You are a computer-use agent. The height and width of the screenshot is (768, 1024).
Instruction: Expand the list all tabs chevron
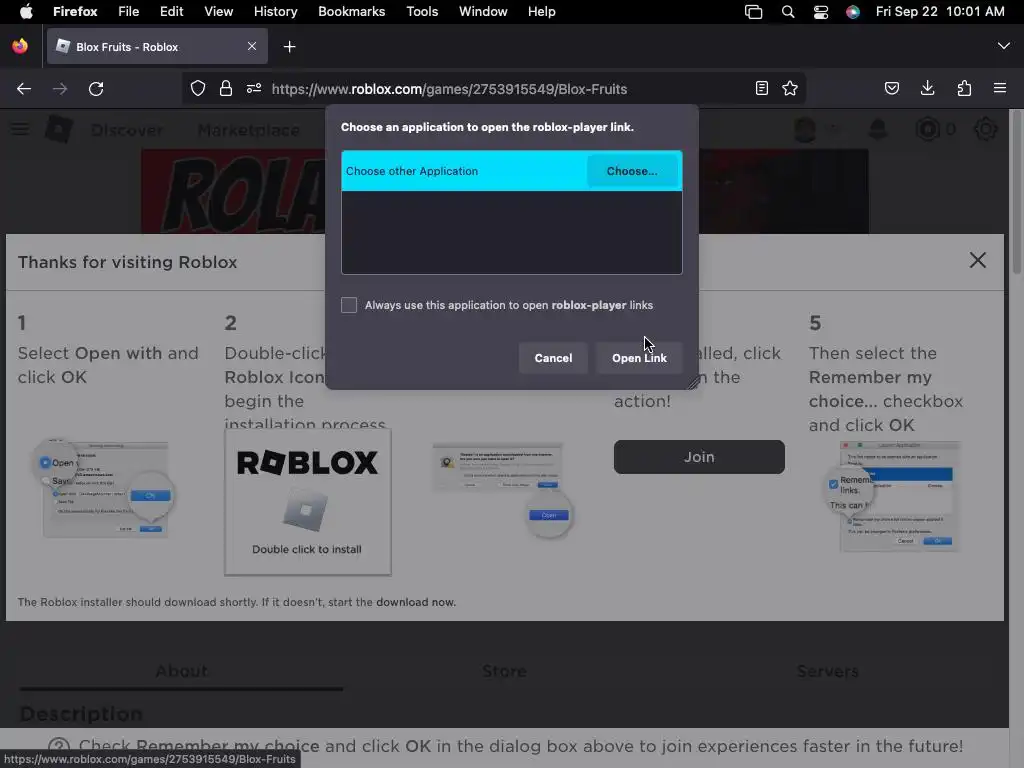[x=1003, y=46]
